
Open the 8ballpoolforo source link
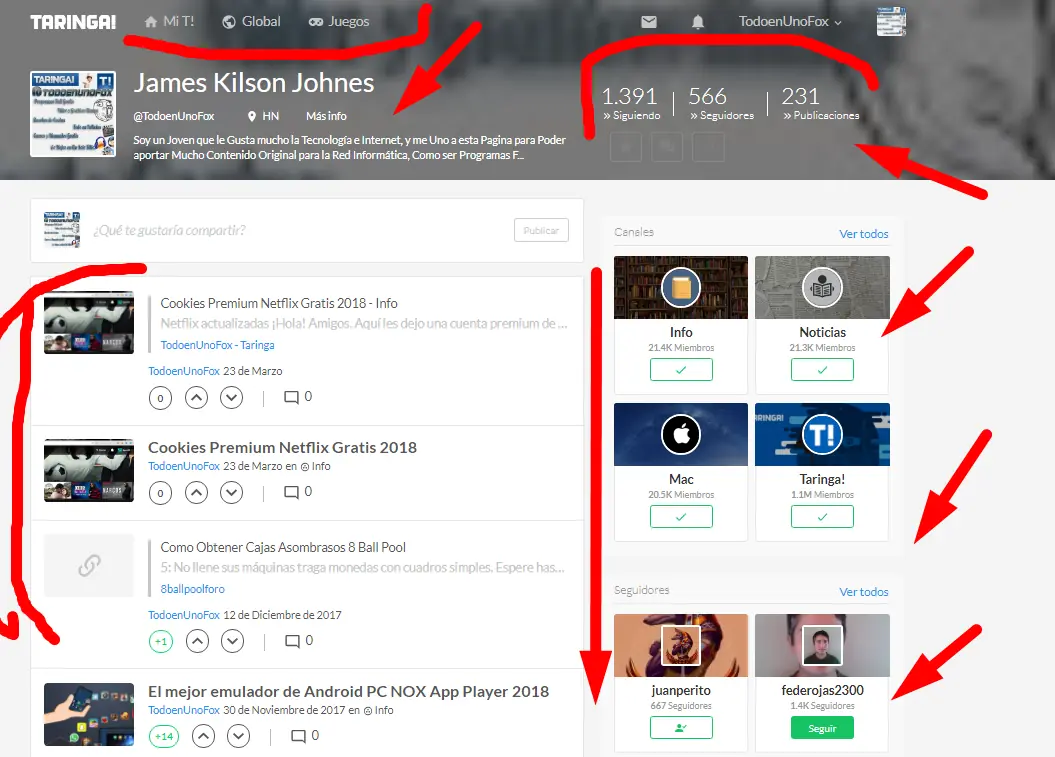pos(192,589)
